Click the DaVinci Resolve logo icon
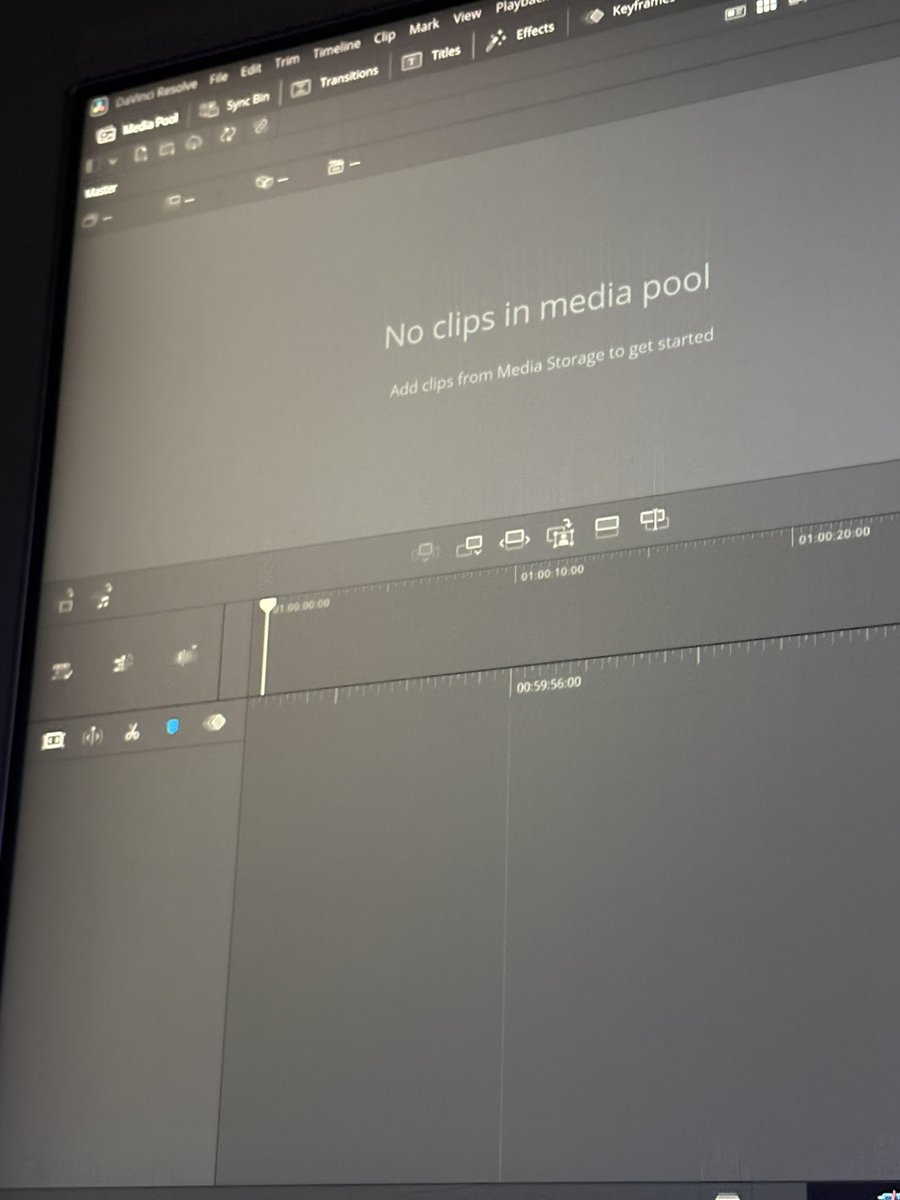The width and height of the screenshot is (900, 1200). [99, 106]
